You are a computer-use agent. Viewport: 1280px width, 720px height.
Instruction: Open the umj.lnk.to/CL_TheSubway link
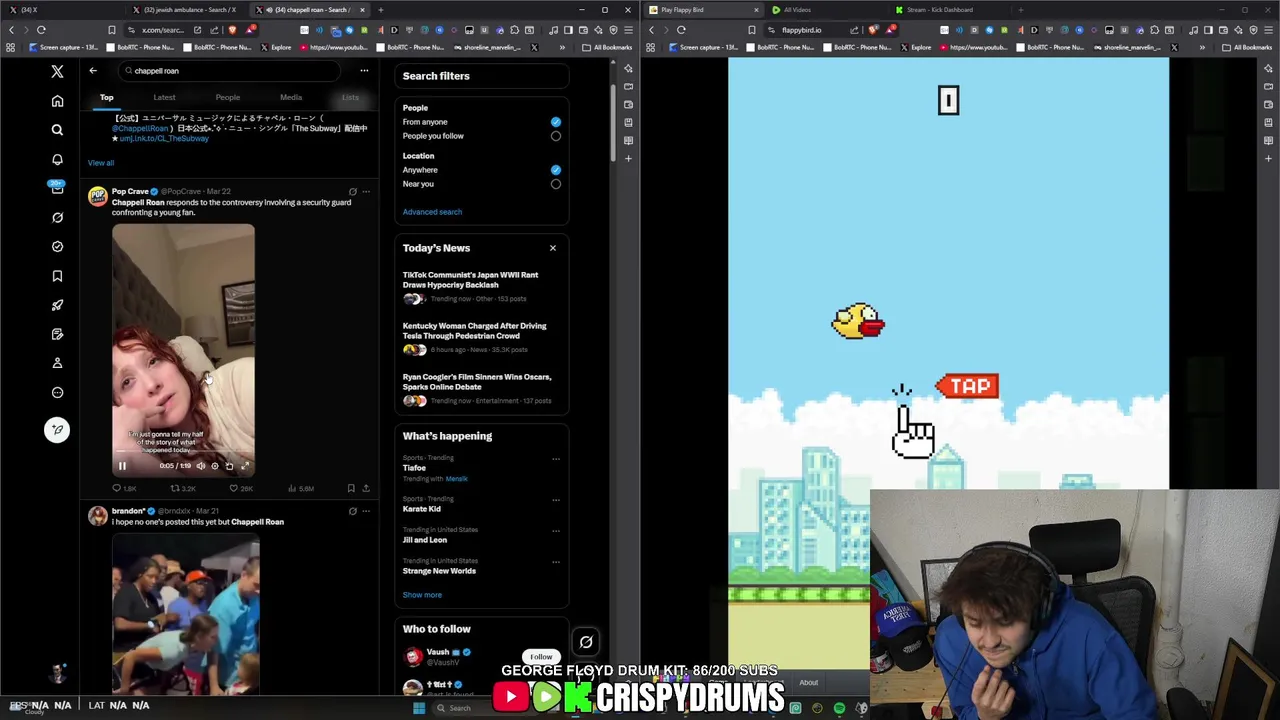164,139
